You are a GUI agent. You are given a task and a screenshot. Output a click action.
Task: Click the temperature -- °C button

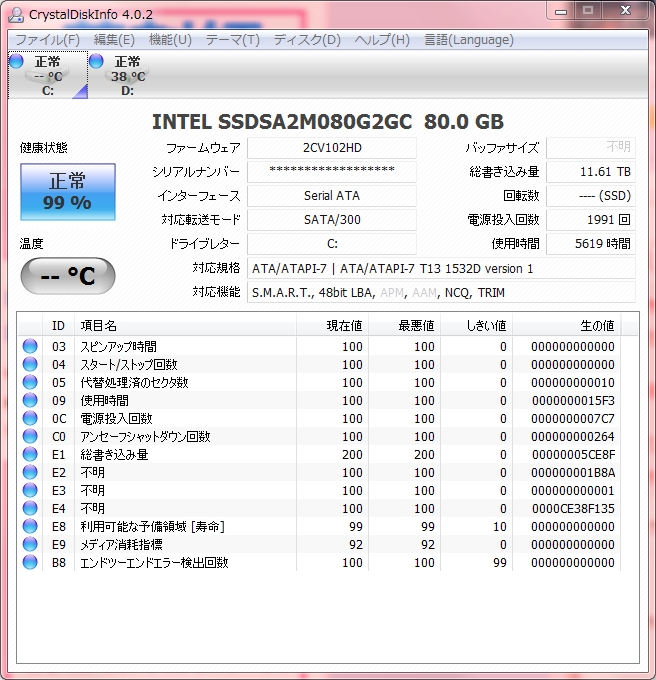click(68, 276)
